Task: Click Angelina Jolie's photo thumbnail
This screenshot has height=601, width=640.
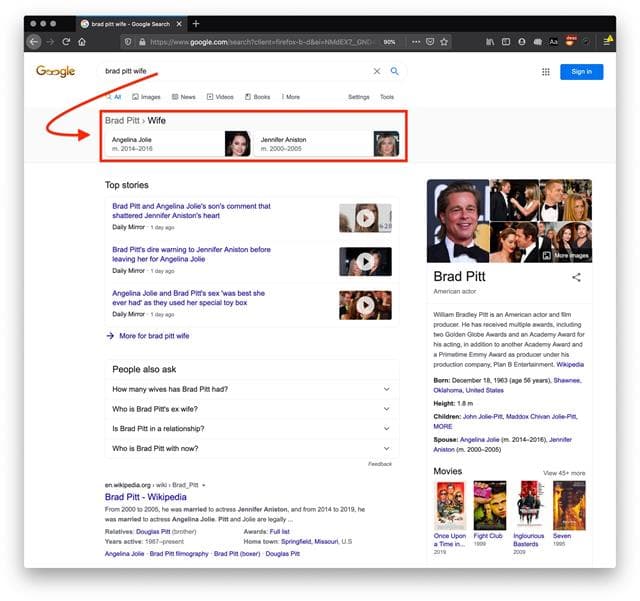Action: pos(238,143)
